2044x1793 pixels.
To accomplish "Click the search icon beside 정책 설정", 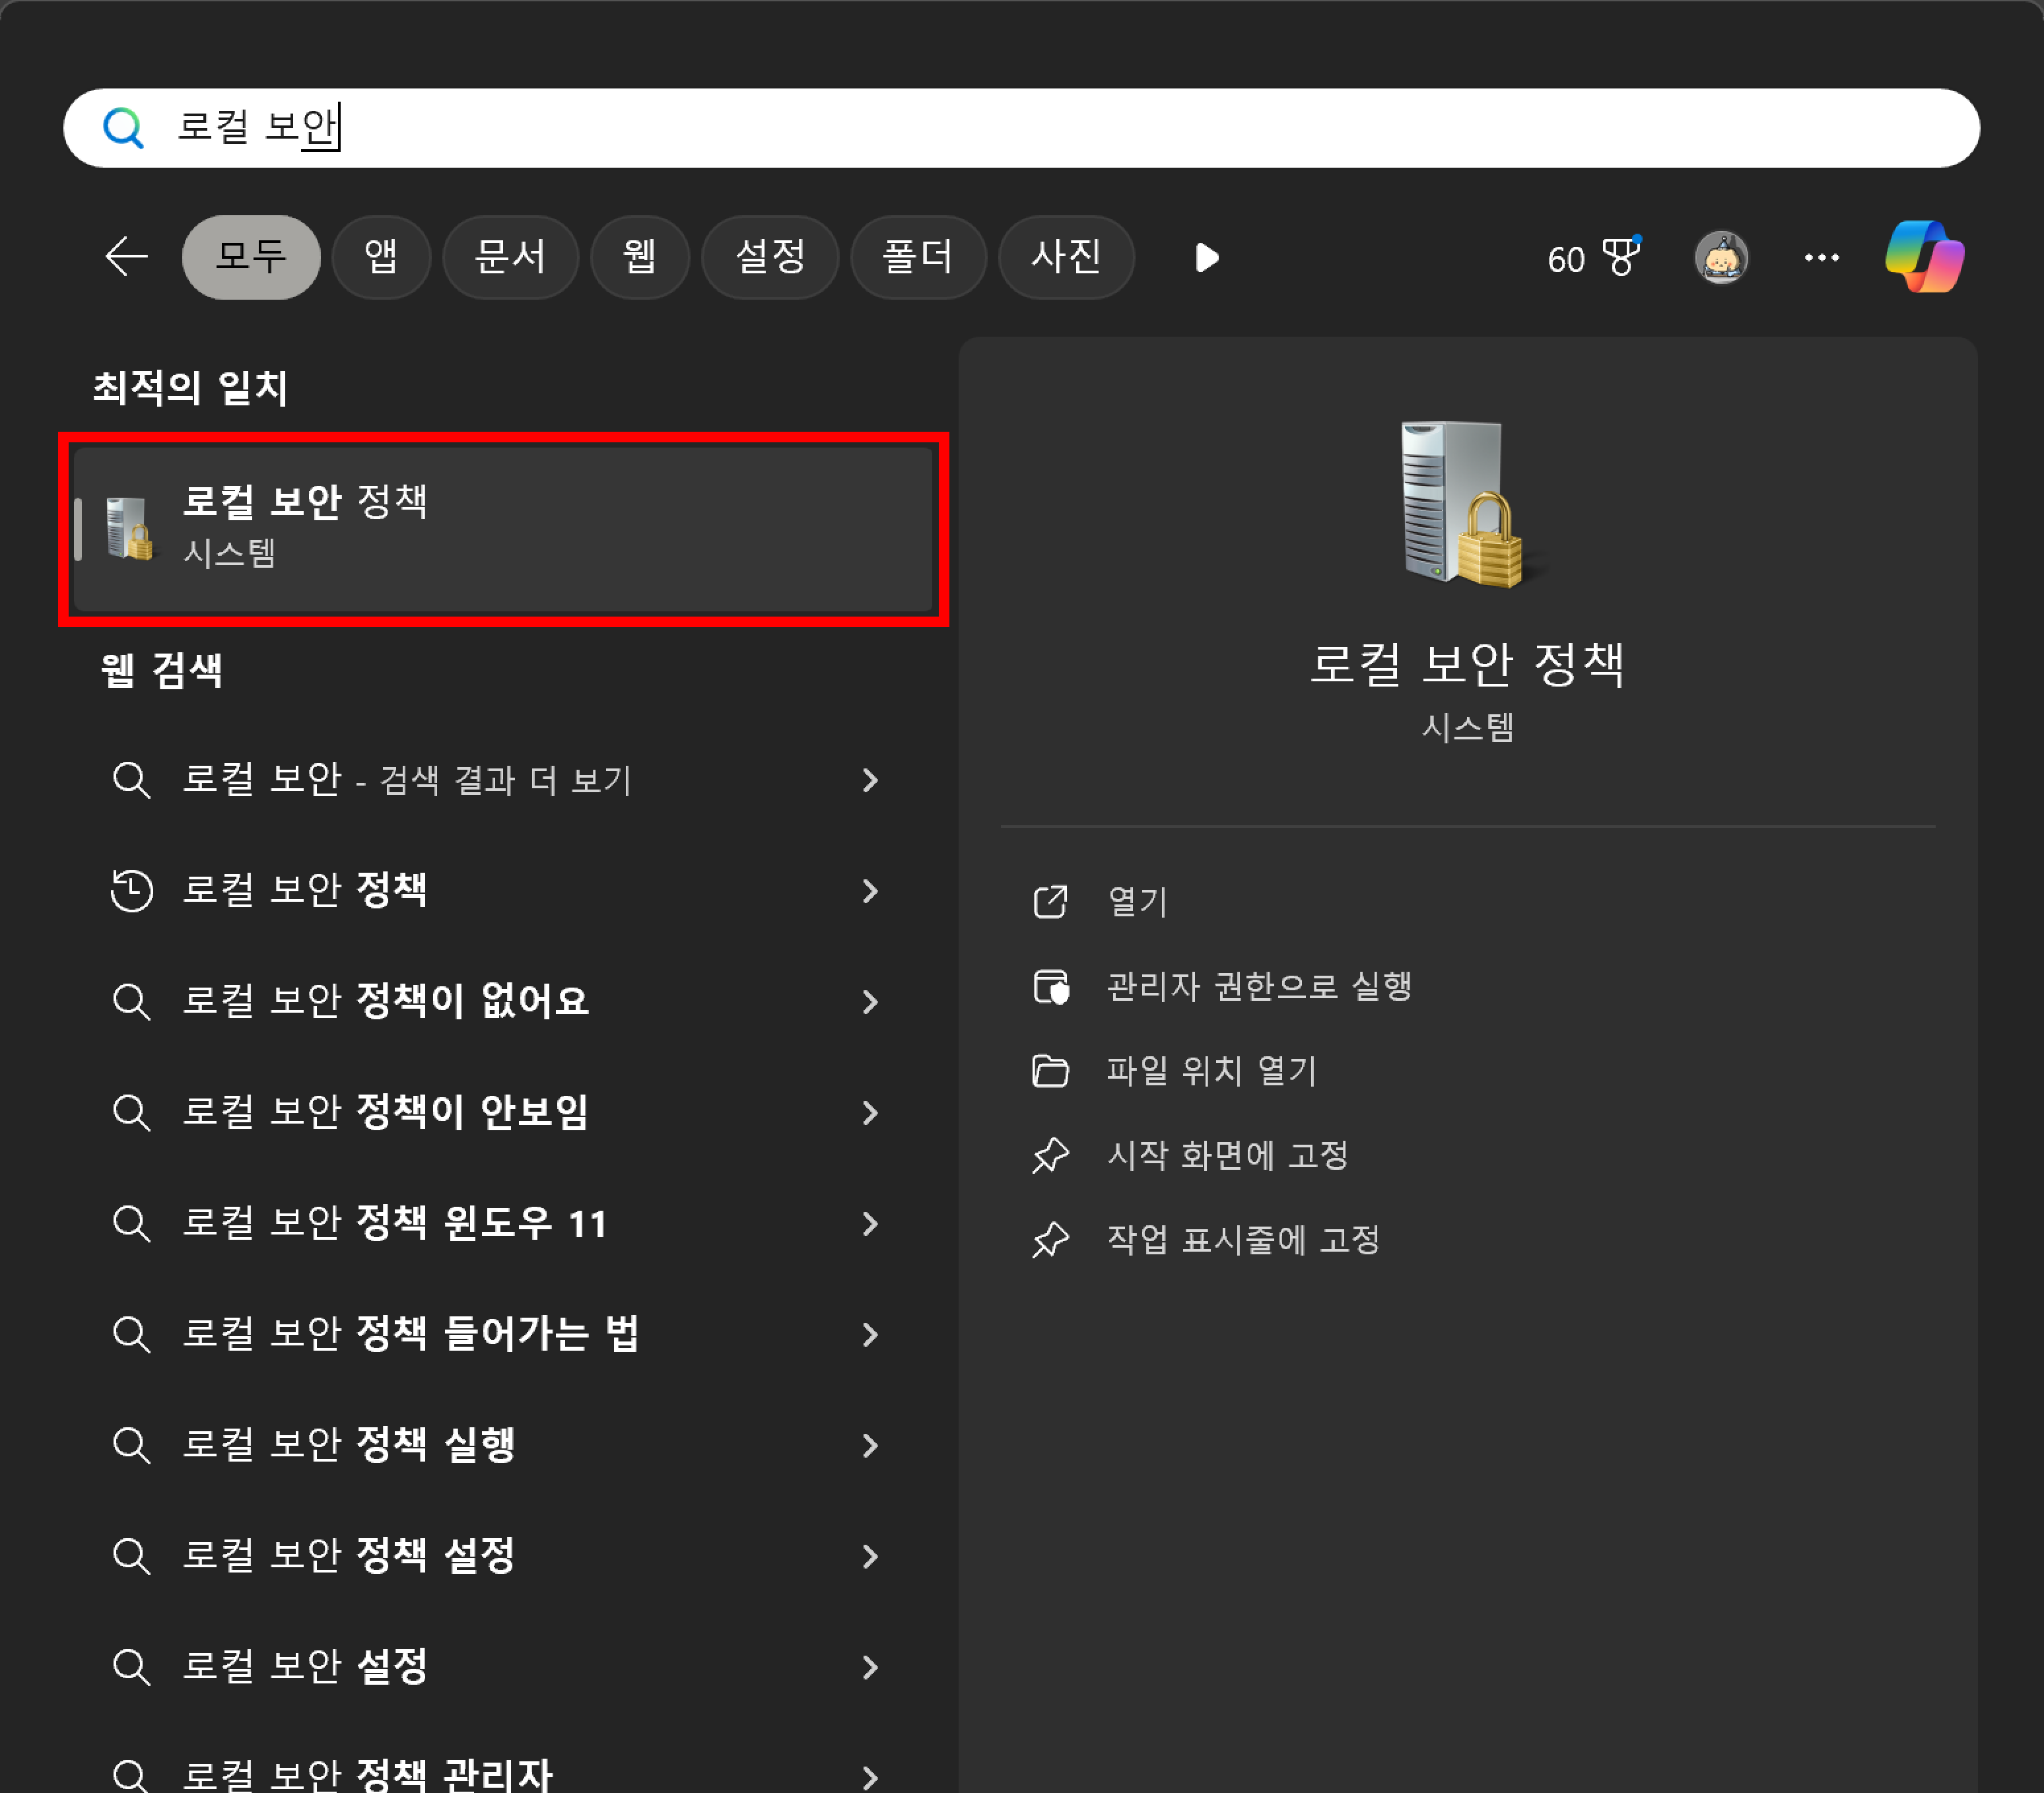I will click(131, 1557).
